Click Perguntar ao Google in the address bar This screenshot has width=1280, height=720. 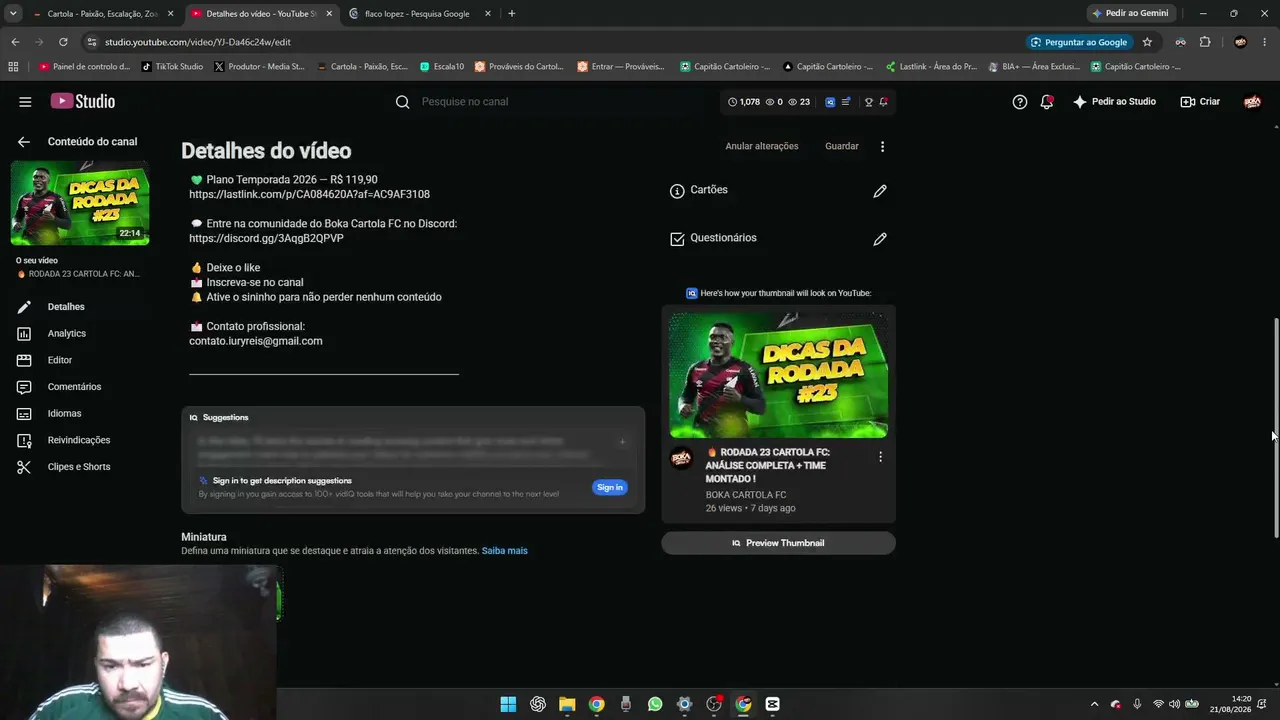[x=1079, y=42]
